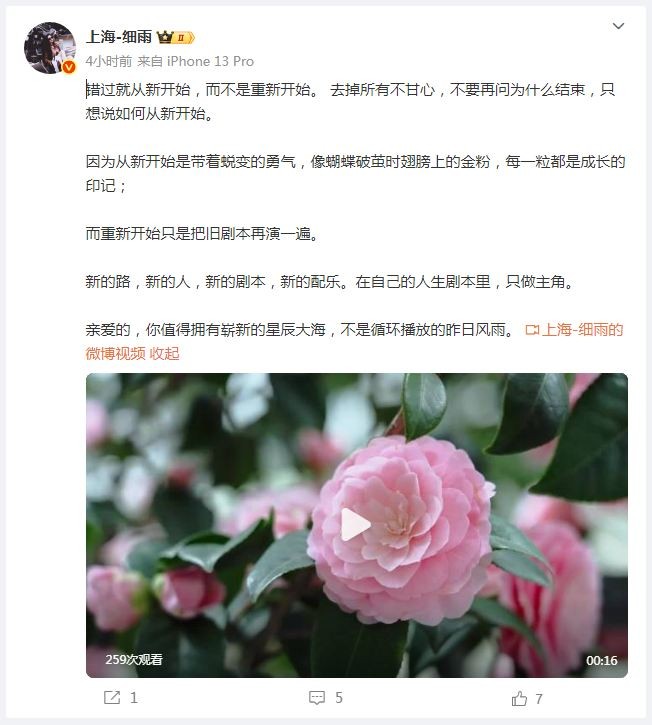
Task: Play the camellia flower video
Action: 356,524
